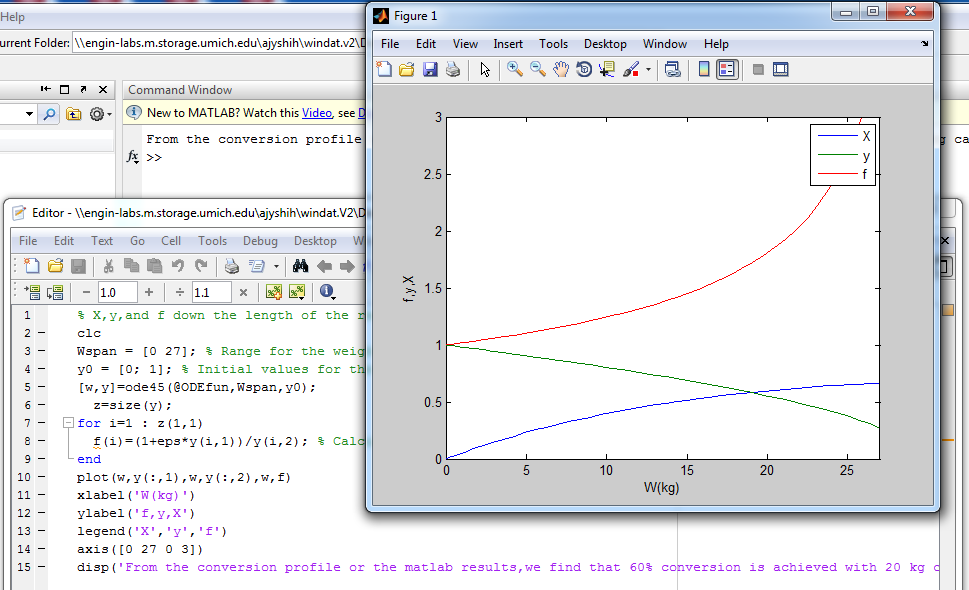Open the Window menu in Figure 1
The width and height of the screenshot is (969, 590).
tap(665, 44)
